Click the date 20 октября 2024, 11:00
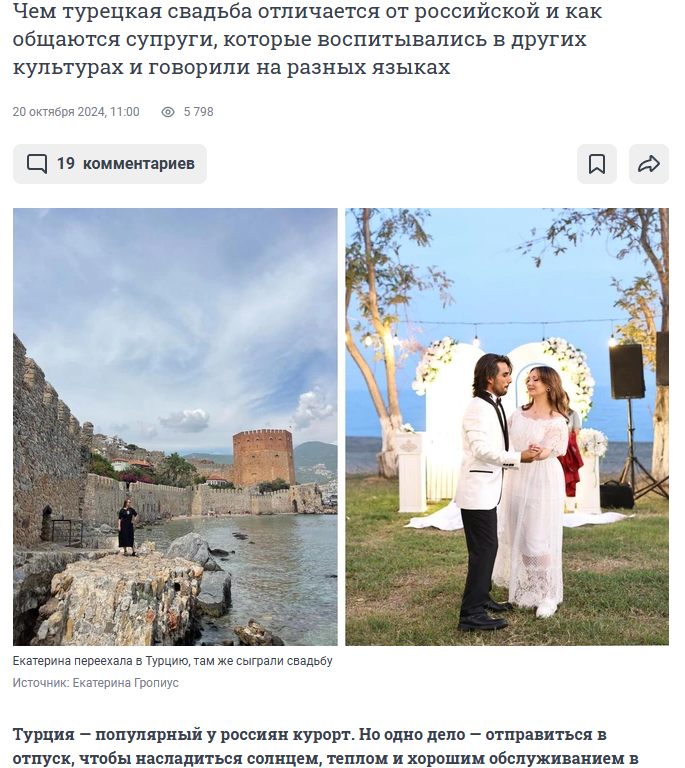This screenshot has width=685, height=768. tap(76, 112)
